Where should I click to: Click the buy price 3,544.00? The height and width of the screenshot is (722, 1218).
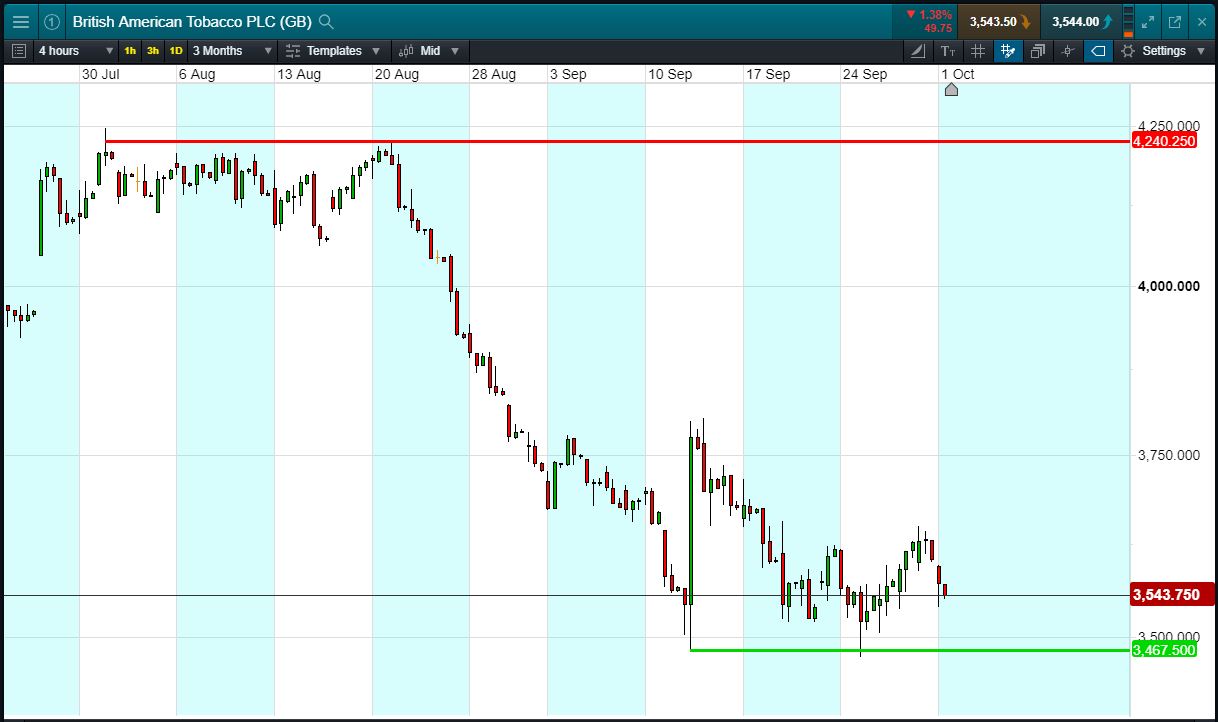(x=1081, y=21)
